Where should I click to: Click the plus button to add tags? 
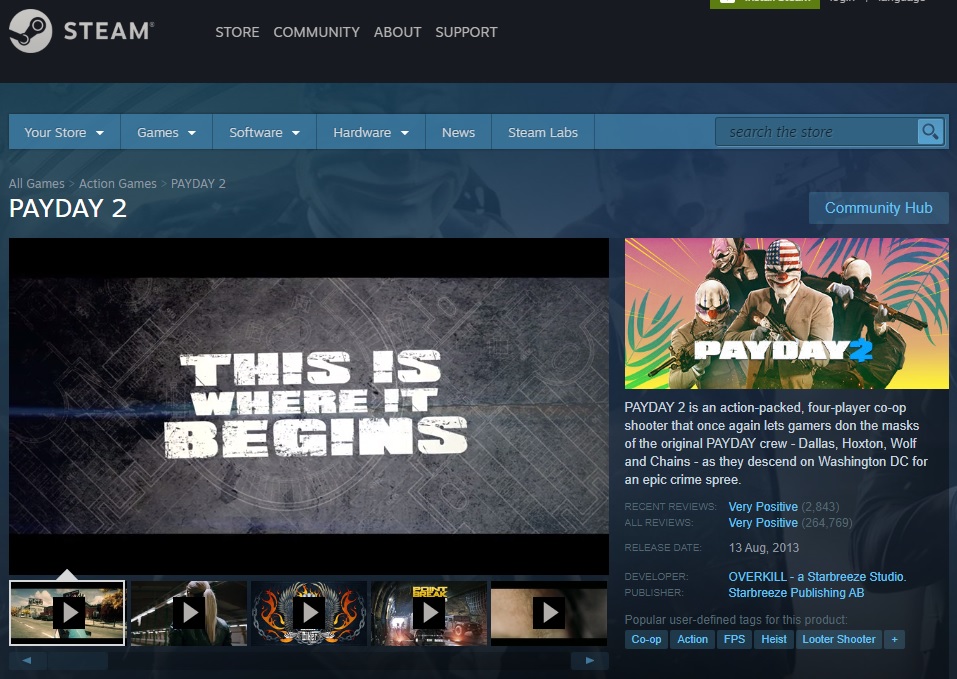point(894,639)
